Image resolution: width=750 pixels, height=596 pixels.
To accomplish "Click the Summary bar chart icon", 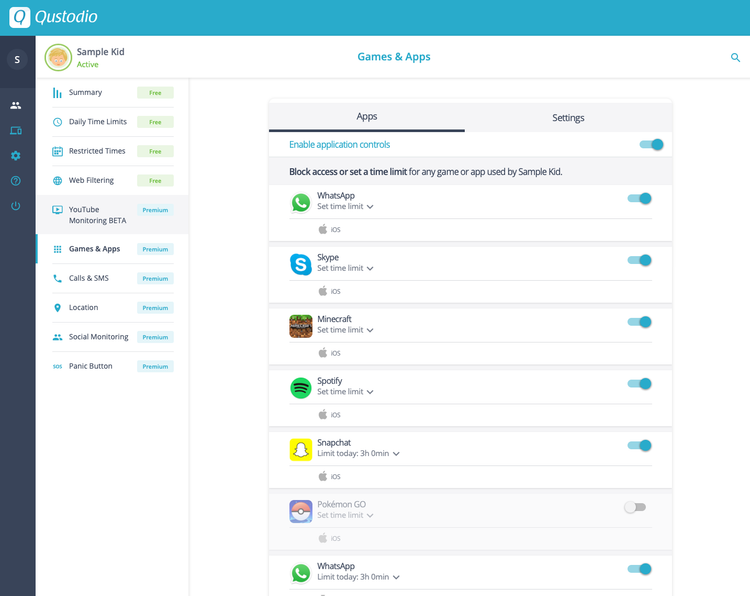I will pos(57,93).
